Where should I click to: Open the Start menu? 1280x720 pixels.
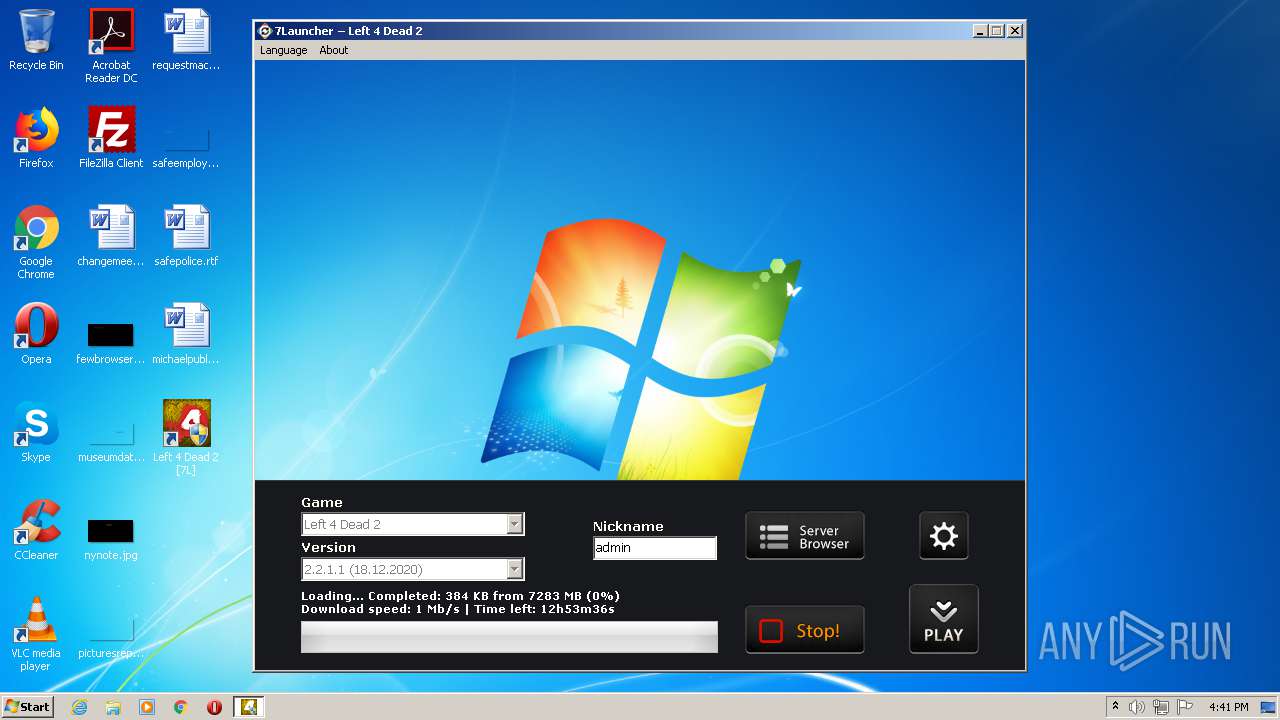tap(27, 707)
